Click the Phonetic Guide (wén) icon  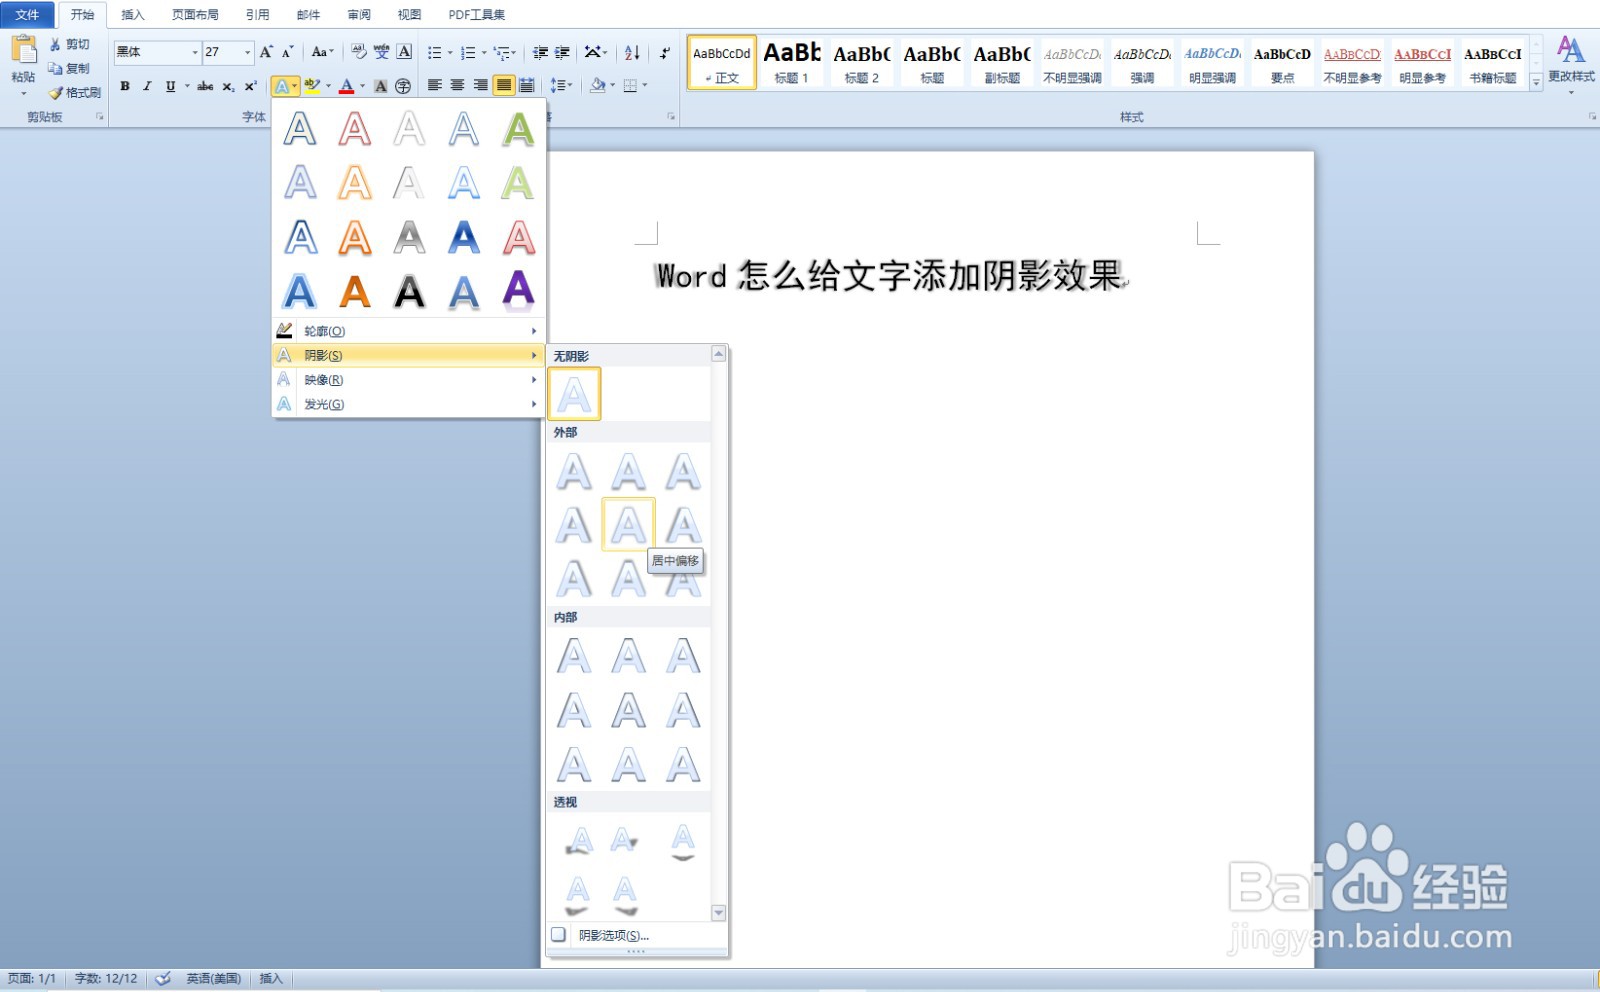[x=382, y=52]
